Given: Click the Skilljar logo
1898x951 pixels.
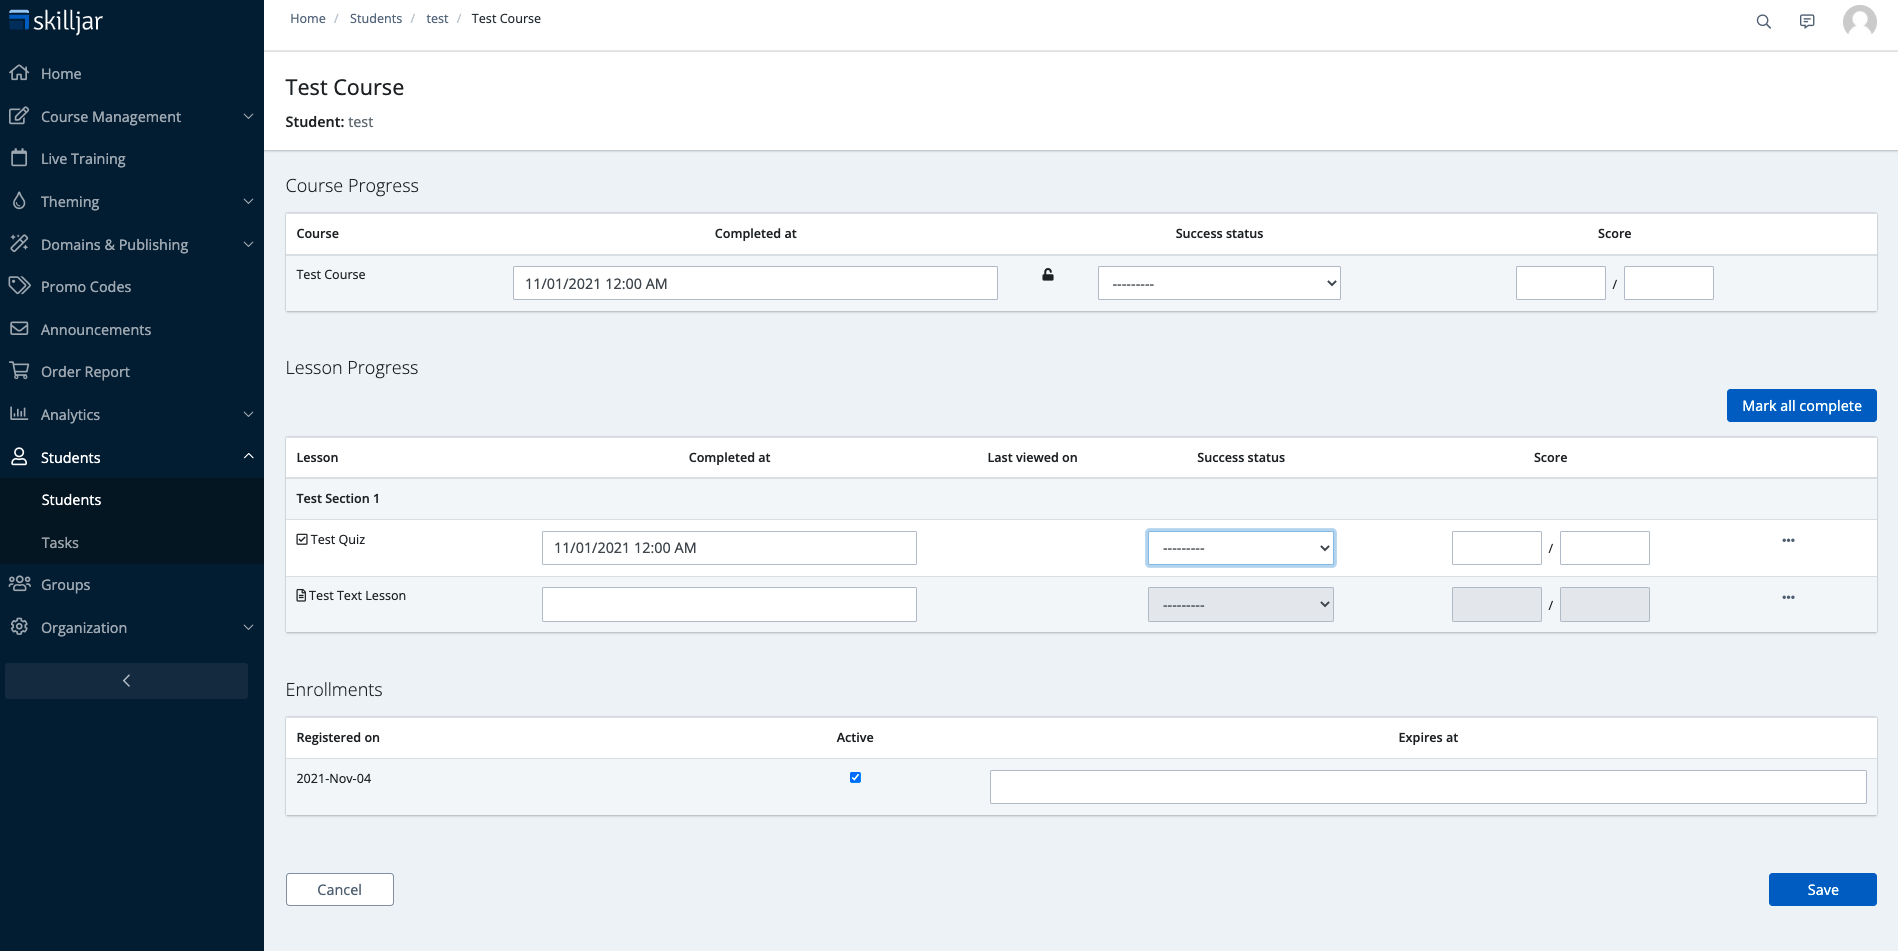Looking at the screenshot, I should click(x=56, y=21).
